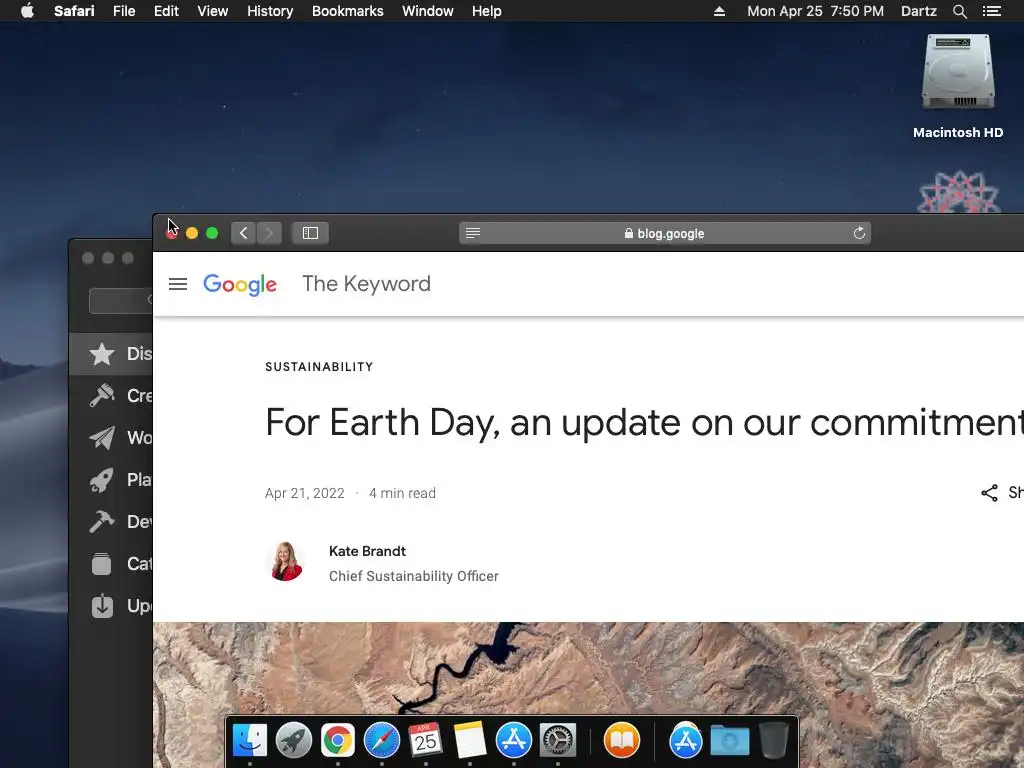Viewport: 1024px width, 768px height.
Task: Click the date and time in menu bar
Action: [x=815, y=11]
